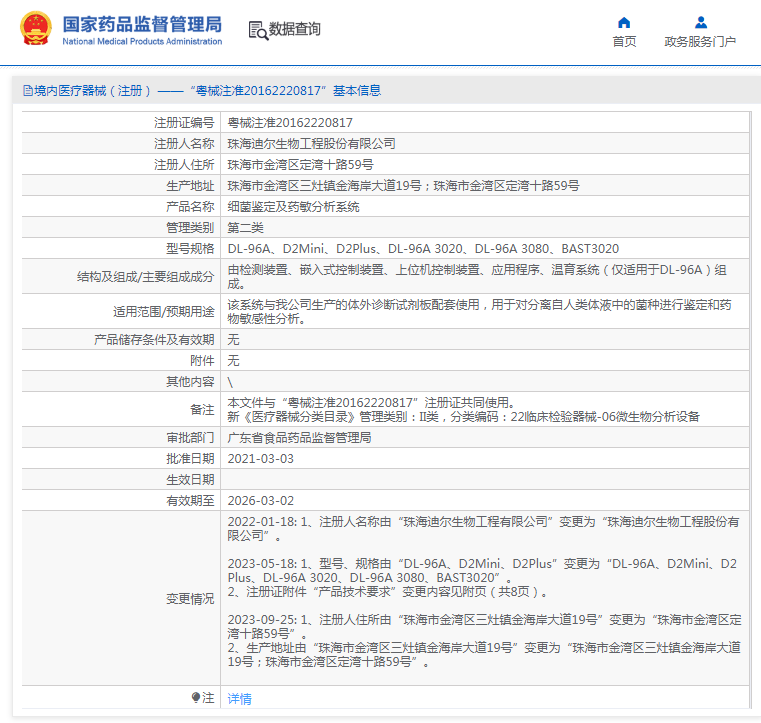Click the 产品名称 label
Image resolution: width=761 pixels, height=723 pixels.
190,207
